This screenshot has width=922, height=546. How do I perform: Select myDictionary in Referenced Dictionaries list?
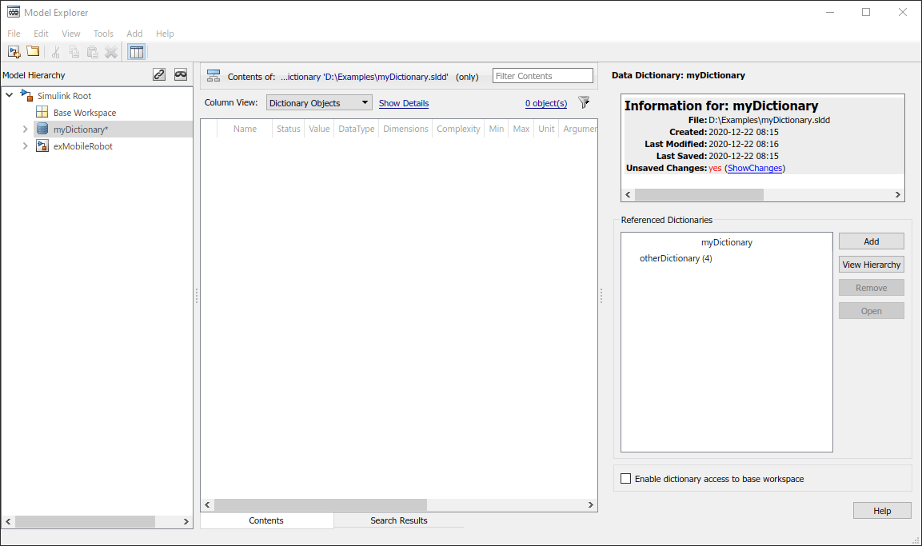(727, 242)
